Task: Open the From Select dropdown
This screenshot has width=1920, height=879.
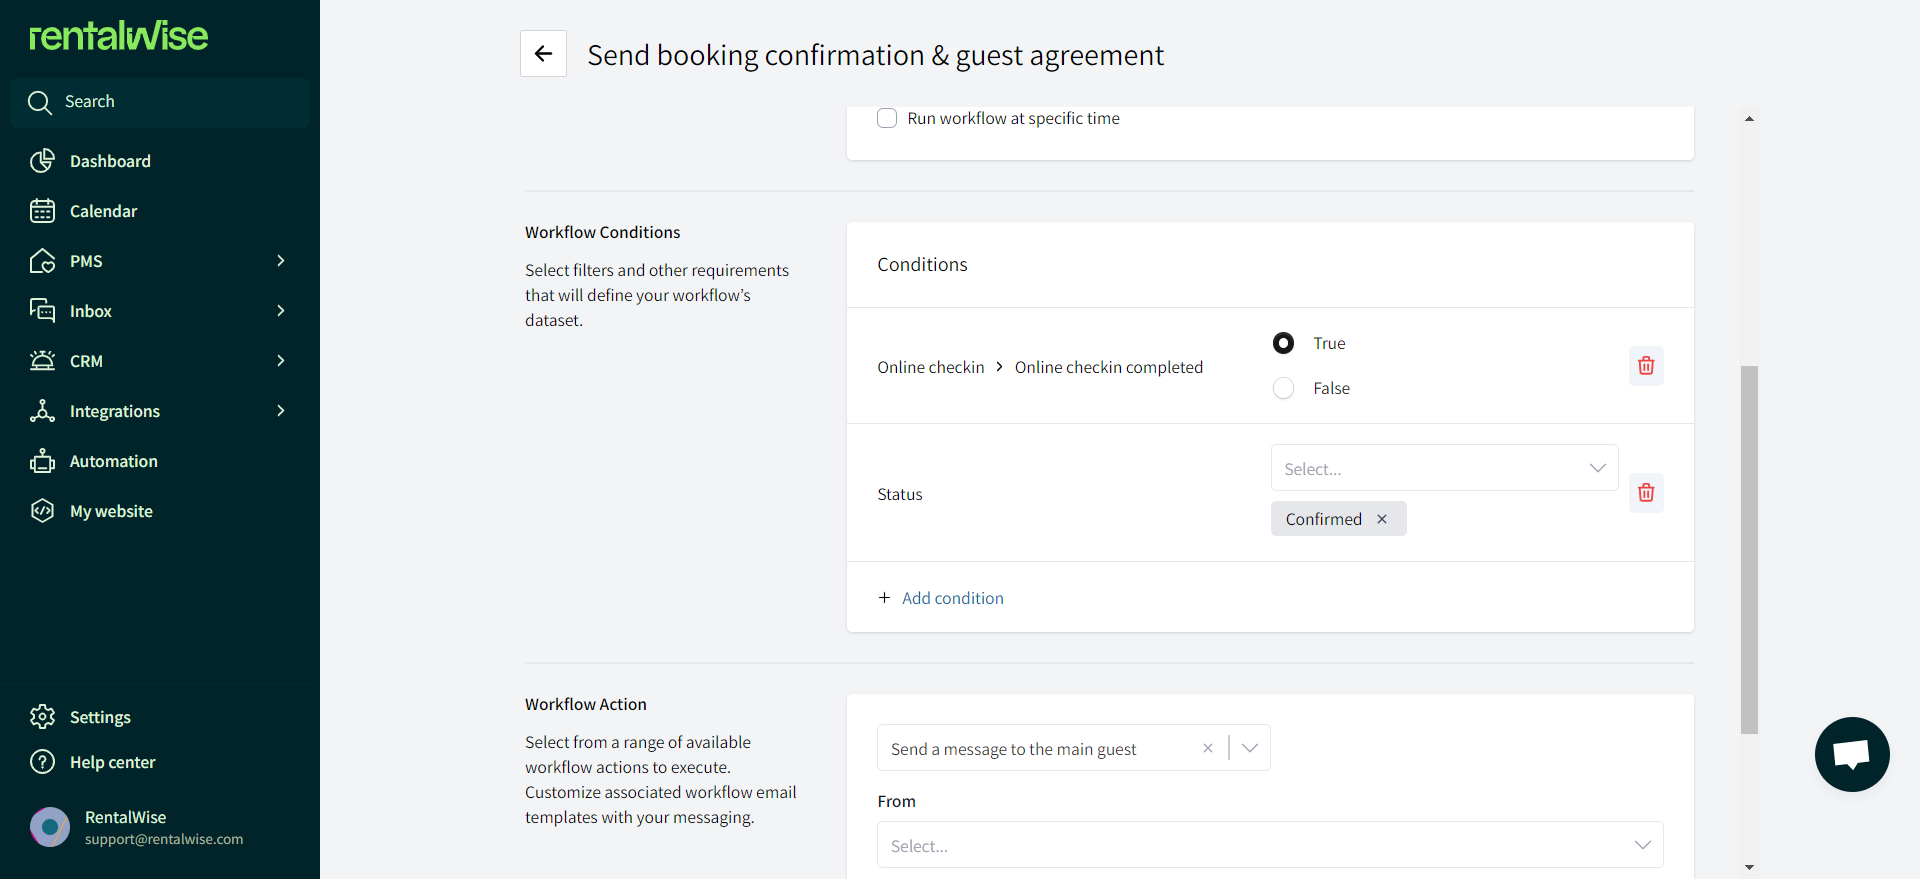Action: click(x=1270, y=845)
